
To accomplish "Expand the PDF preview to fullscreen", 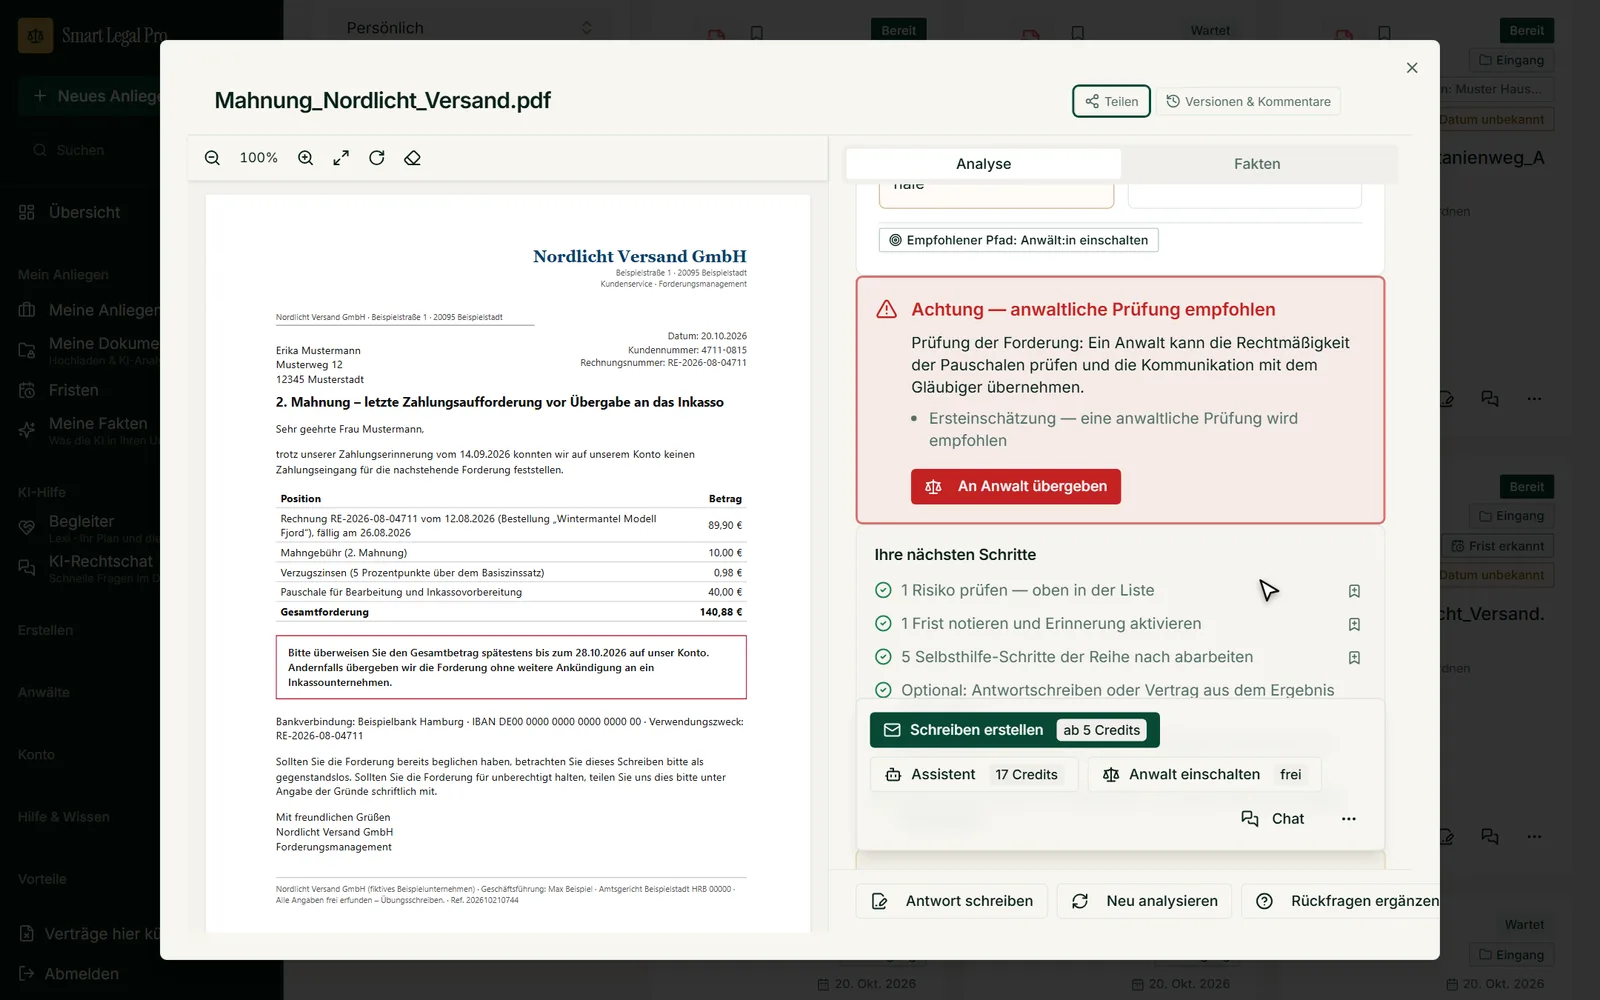I will click(341, 158).
